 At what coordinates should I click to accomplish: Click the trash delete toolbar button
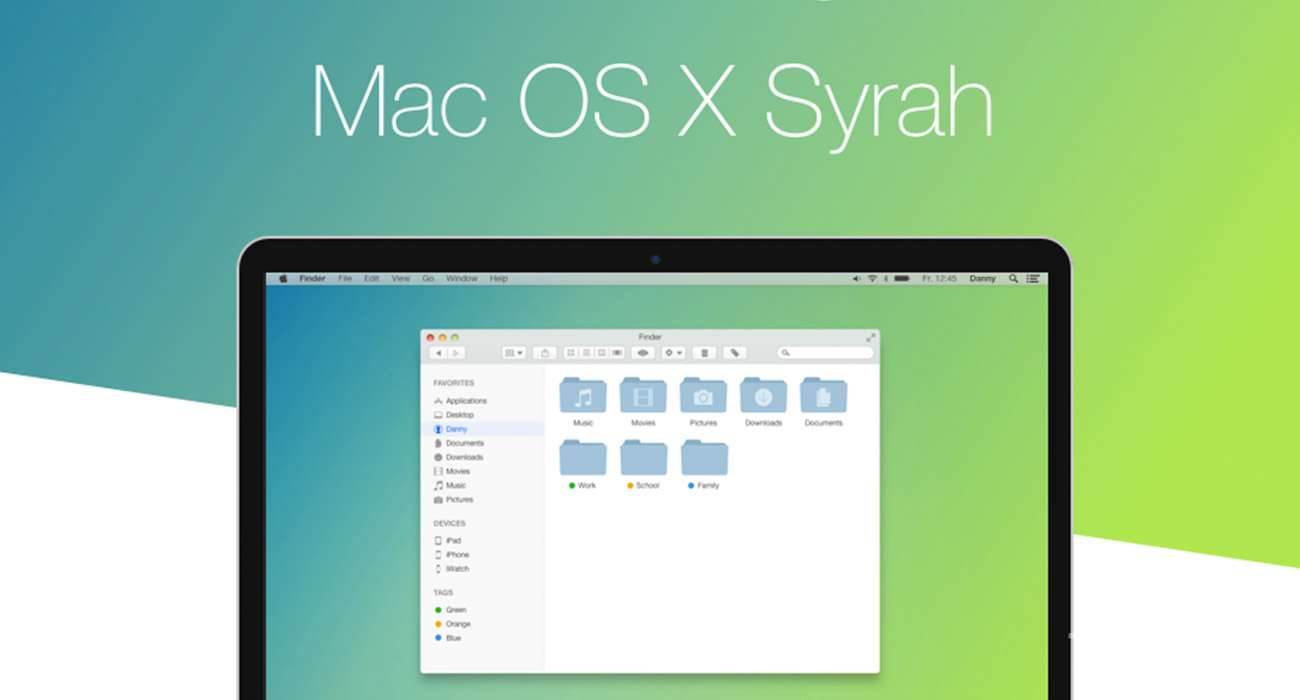(704, 353)
